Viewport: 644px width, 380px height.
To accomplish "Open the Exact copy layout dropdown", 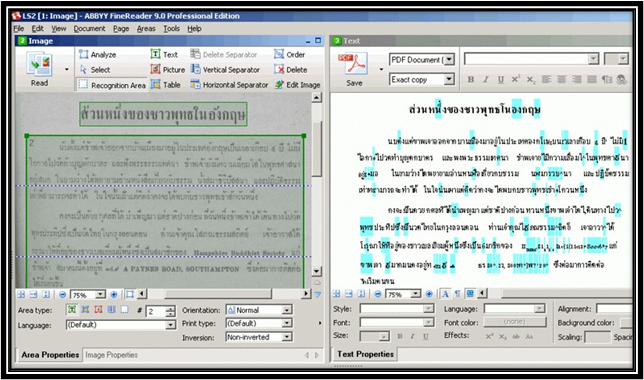I will (x=449, y=79).
